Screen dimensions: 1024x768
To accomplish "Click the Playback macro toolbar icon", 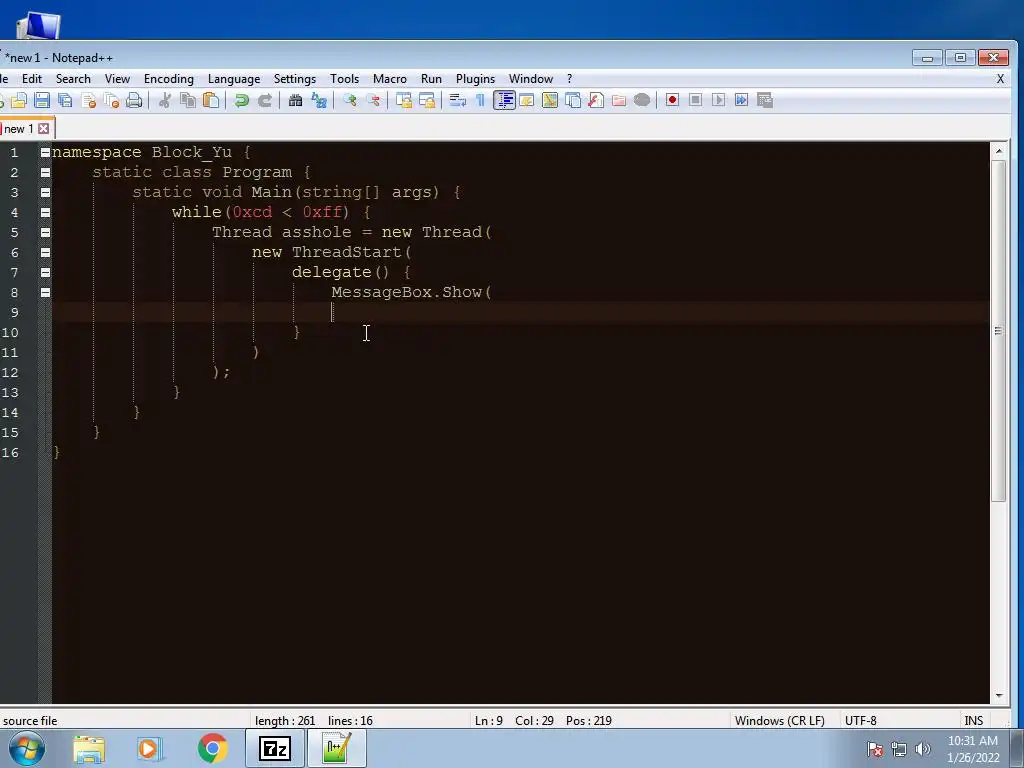I will point(718,100).
